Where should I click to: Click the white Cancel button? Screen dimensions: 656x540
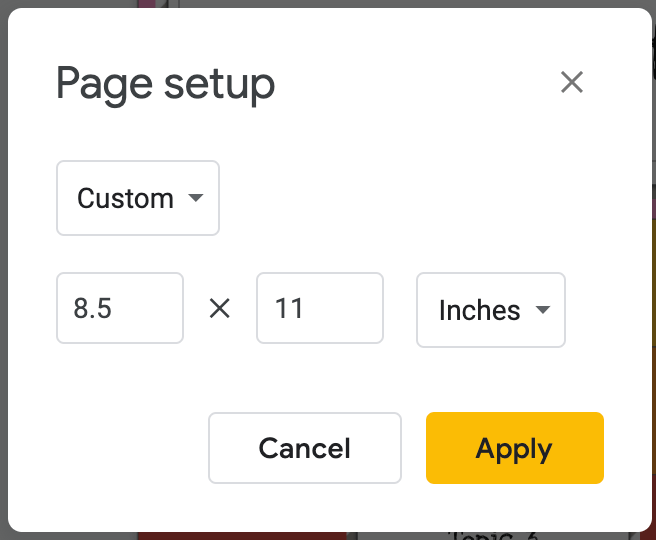[x=304, y=448]
